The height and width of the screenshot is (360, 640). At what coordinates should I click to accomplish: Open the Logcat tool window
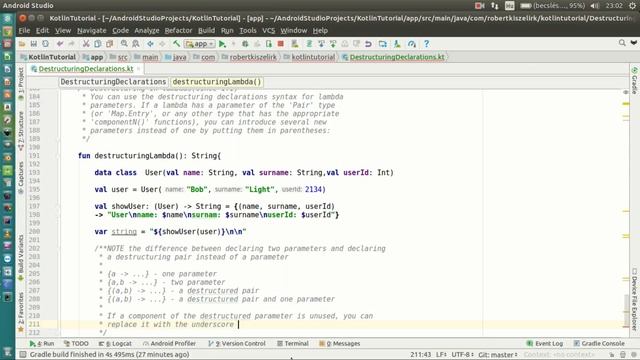click(115, 344)
